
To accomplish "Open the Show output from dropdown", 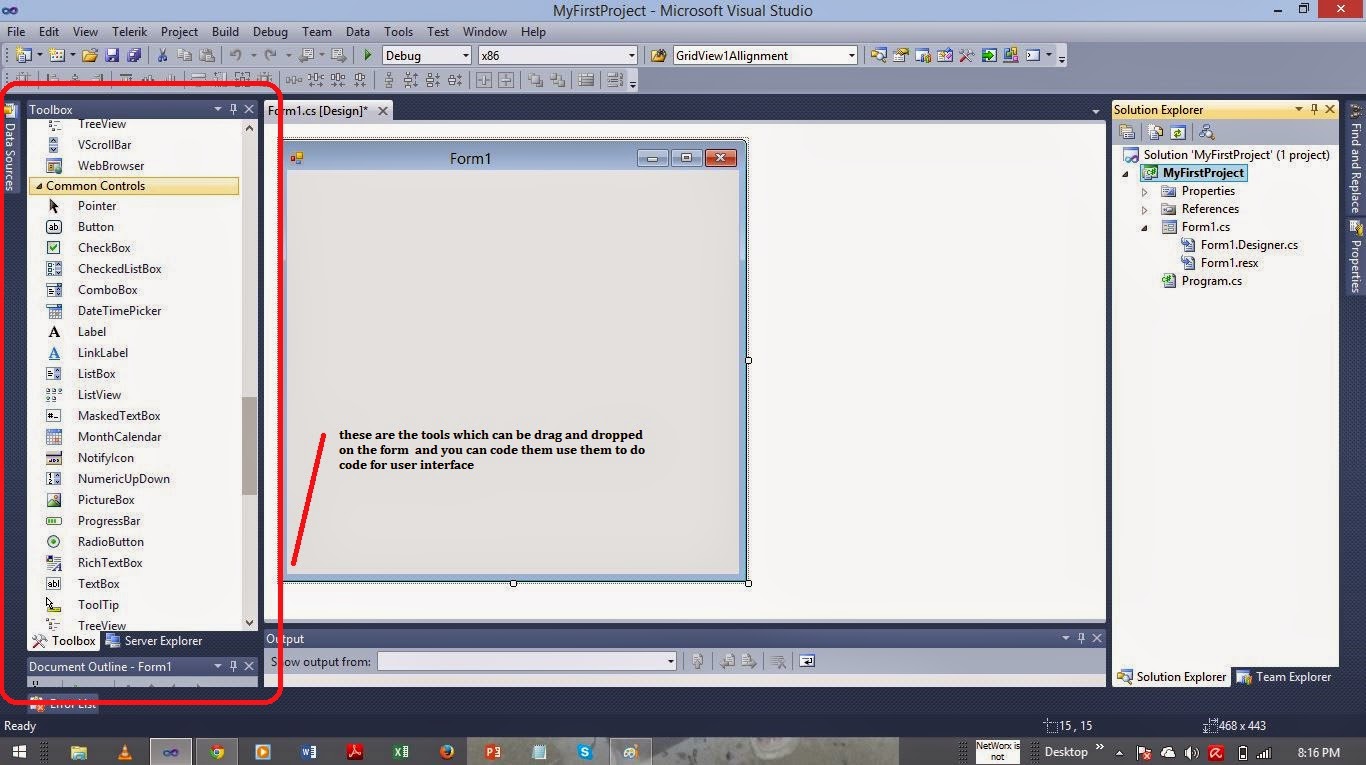I will 670,661.
